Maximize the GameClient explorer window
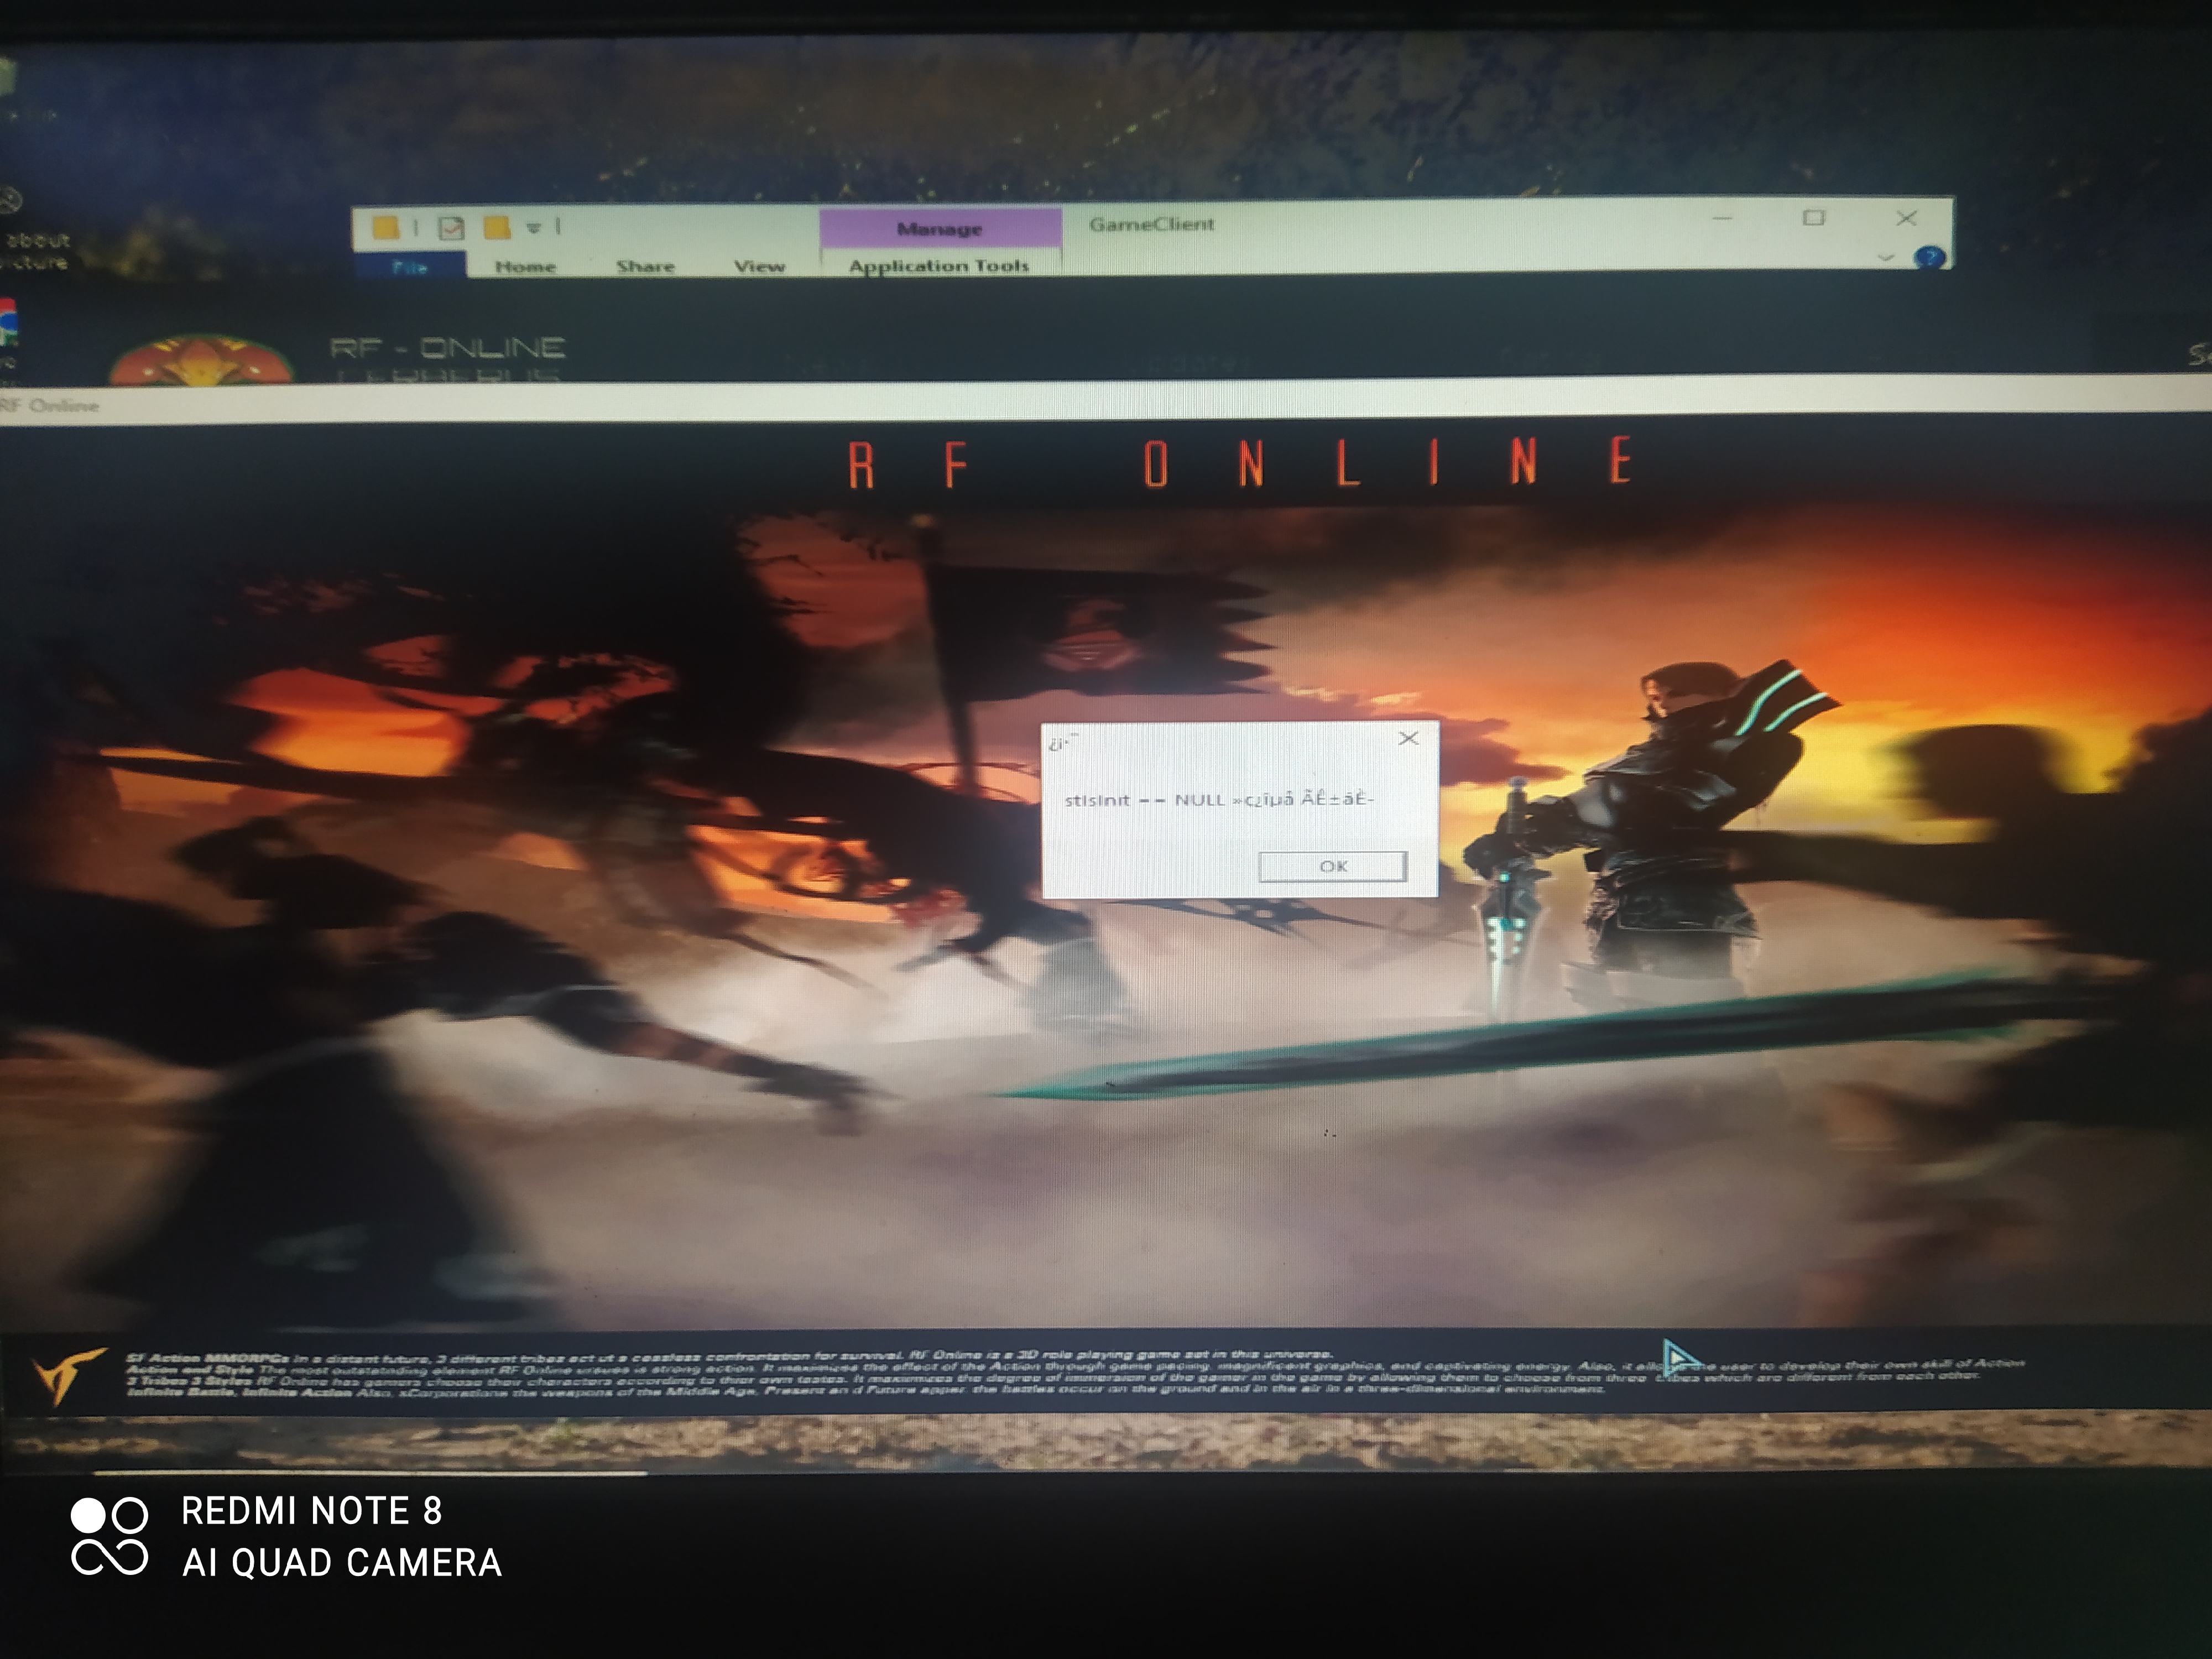Viewport: 2212px width, 1659px height. coord(1813,217)
